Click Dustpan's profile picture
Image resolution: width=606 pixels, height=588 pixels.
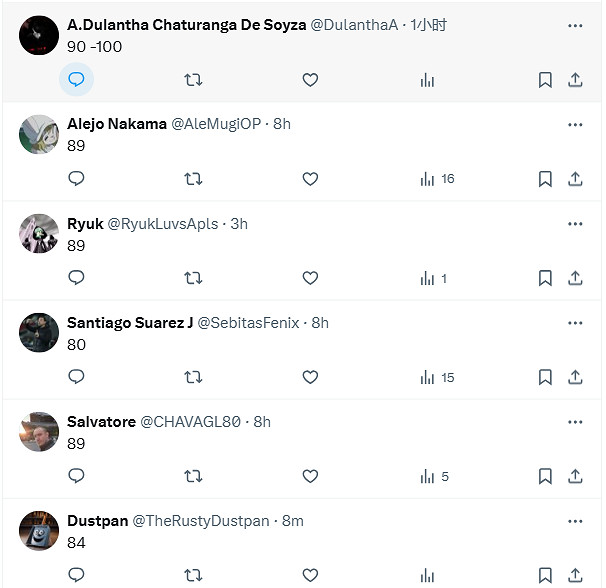(x=39, y=530)
